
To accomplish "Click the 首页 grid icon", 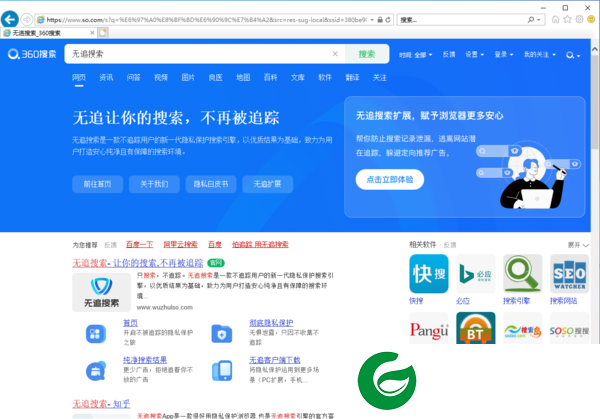I will point(96,334).
